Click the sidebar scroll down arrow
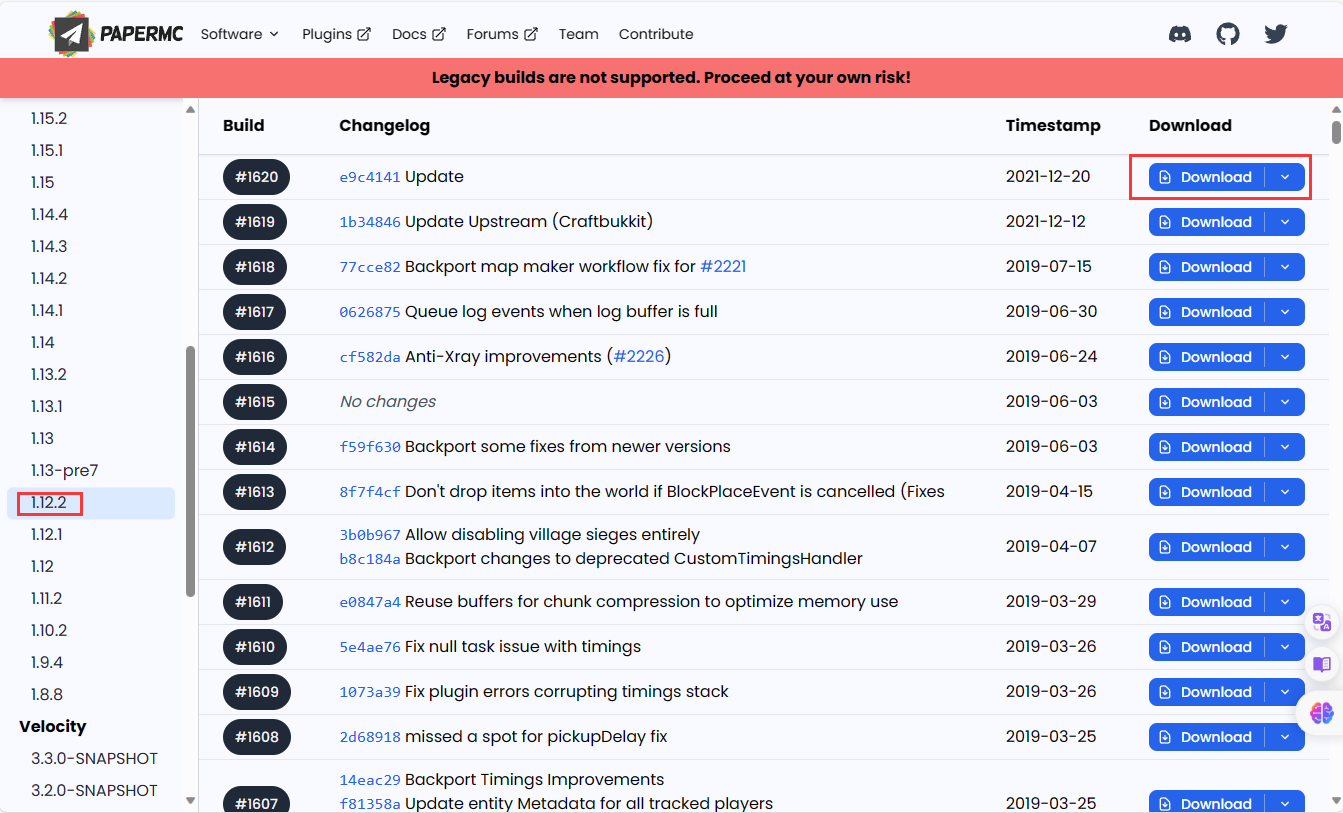Viewport: 1343px width, 813px height. [190, 799]
